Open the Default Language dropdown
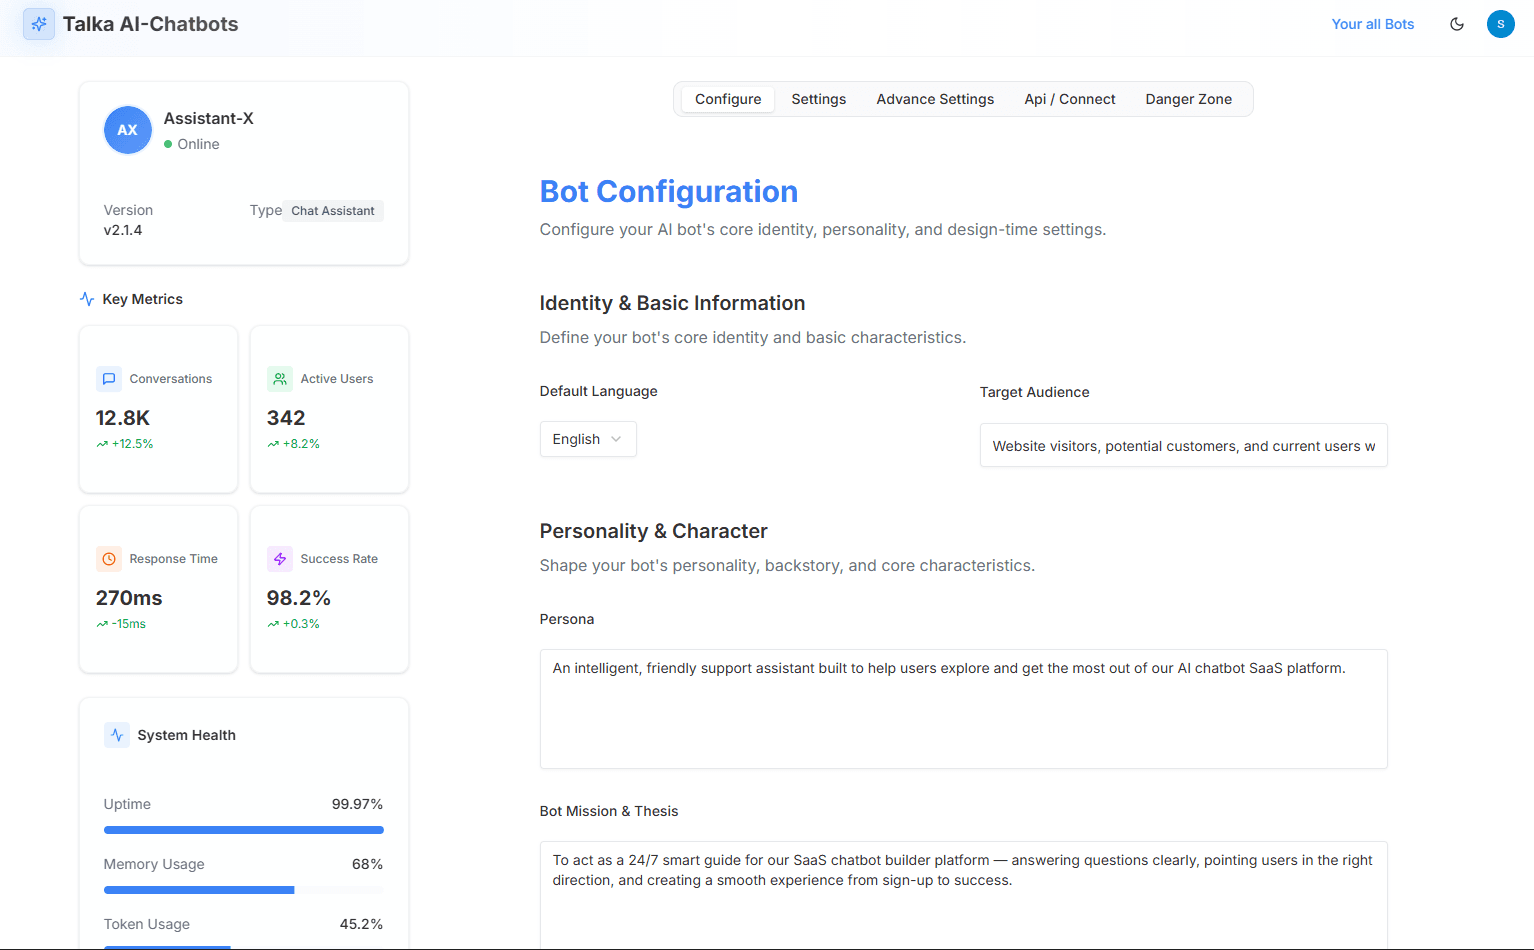The height and width of the screenshot is (950, 1534). [x=588, y=439]
